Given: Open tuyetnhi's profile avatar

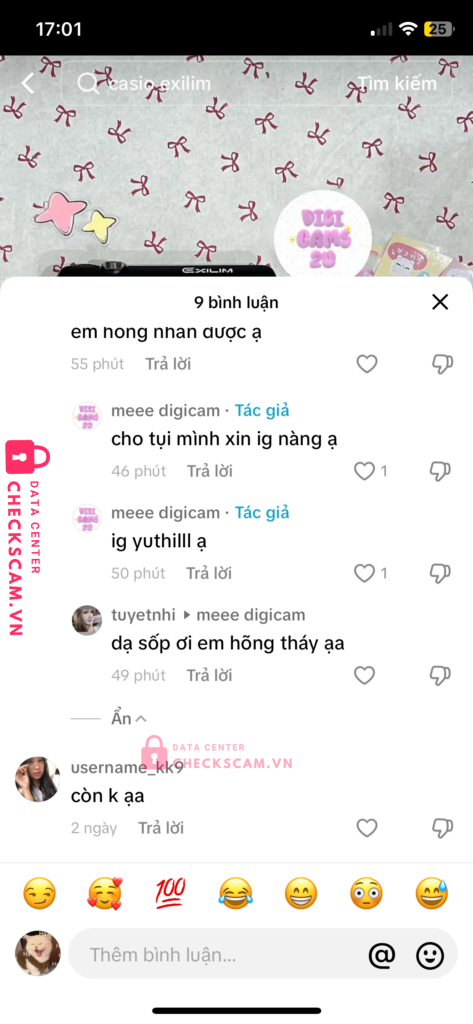Looking at the screenshot, I should click(x=87, y=620).
